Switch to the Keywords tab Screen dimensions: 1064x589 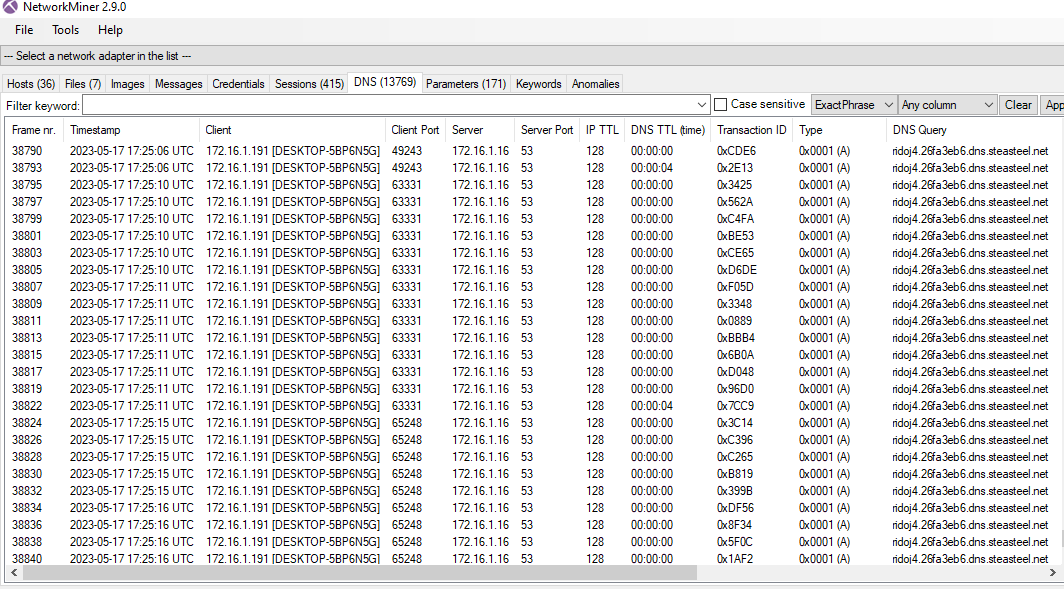tap(538, 83)
